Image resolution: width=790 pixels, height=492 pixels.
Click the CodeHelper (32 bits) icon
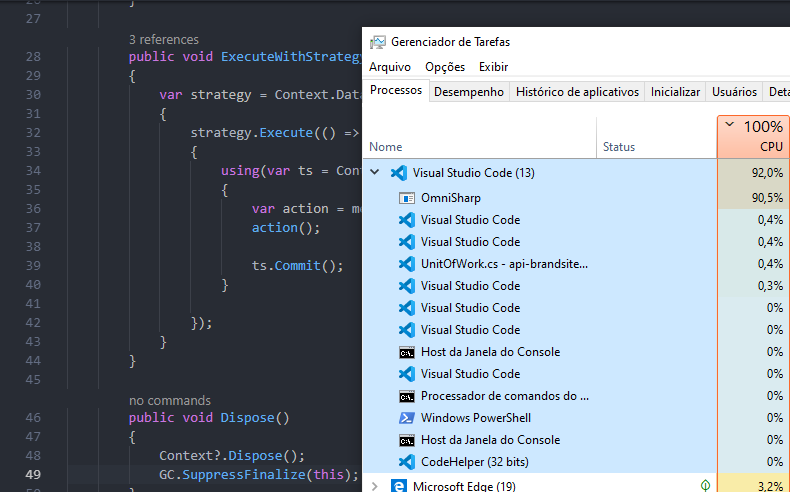click(x=407, y=462)
